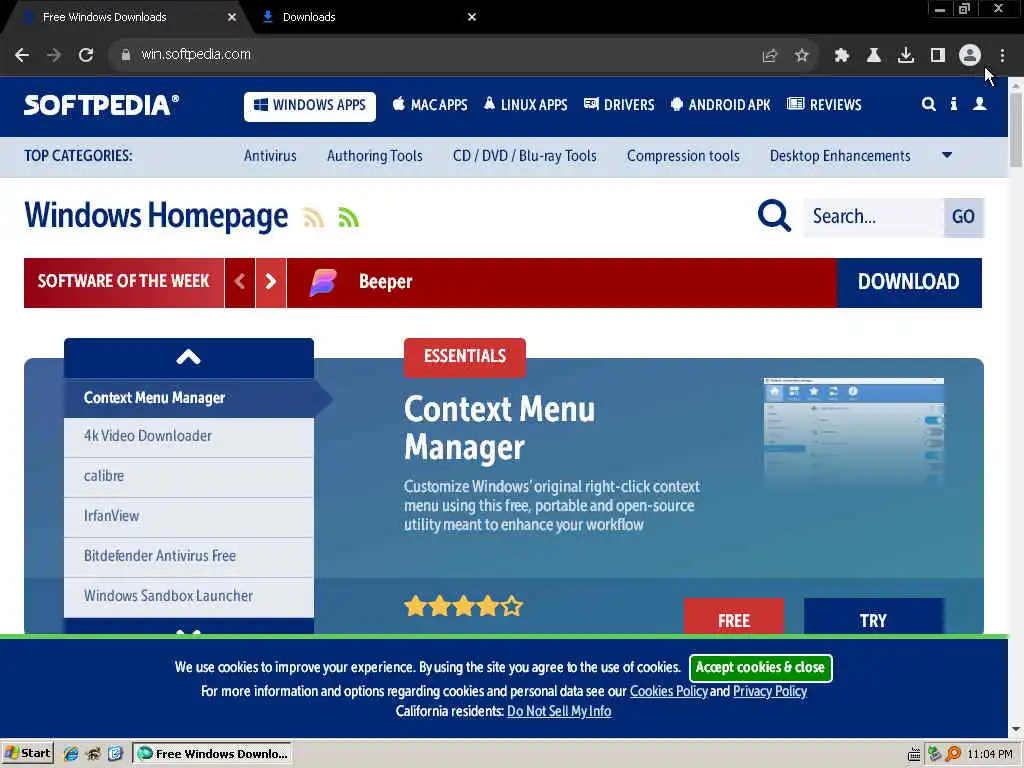Click the address bar URL win.softpedia.com
The image size is (1024, 768).
pyautogui.click(x=196, y=54)
